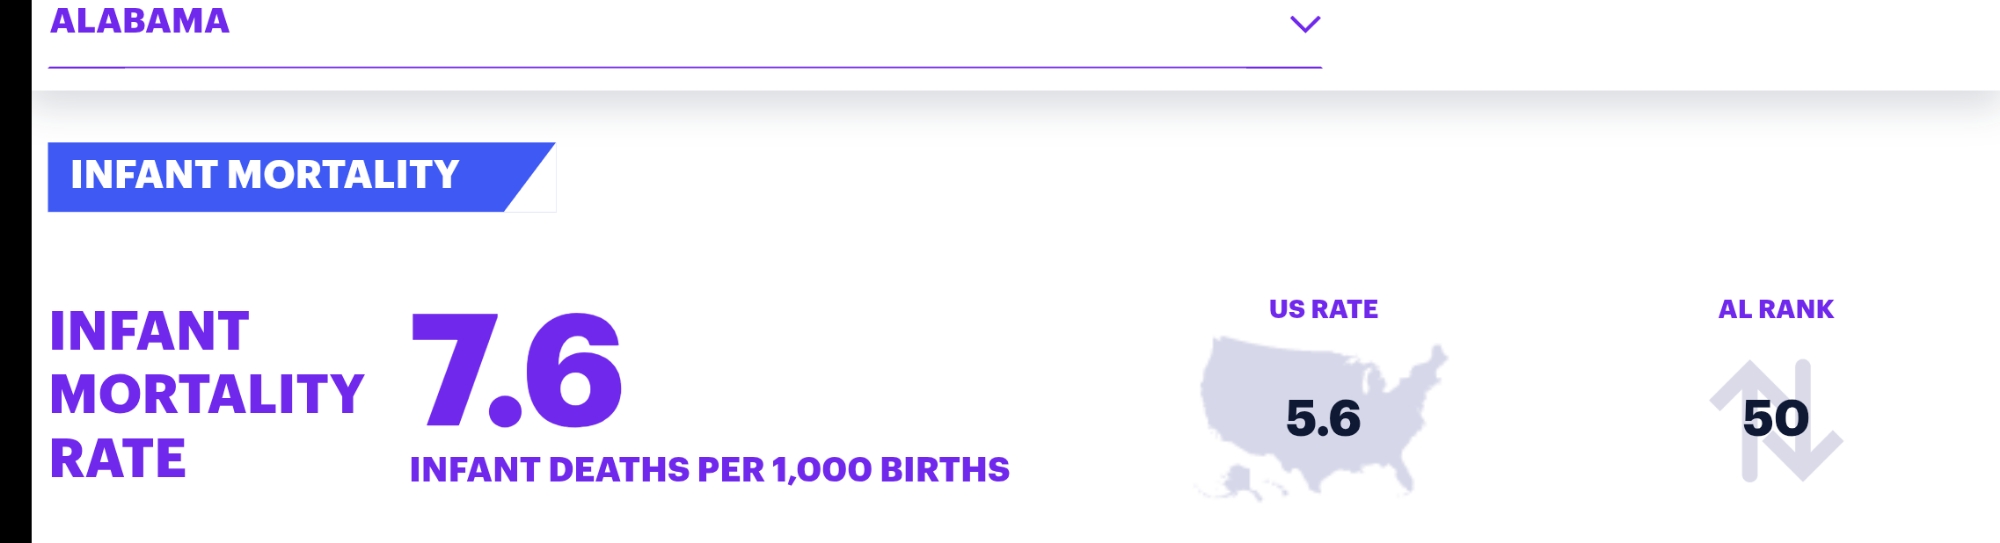Click the purple underline of state selector
This screenshot has height=543, width=2000.
pyautogui.click(x=685, y=67)
